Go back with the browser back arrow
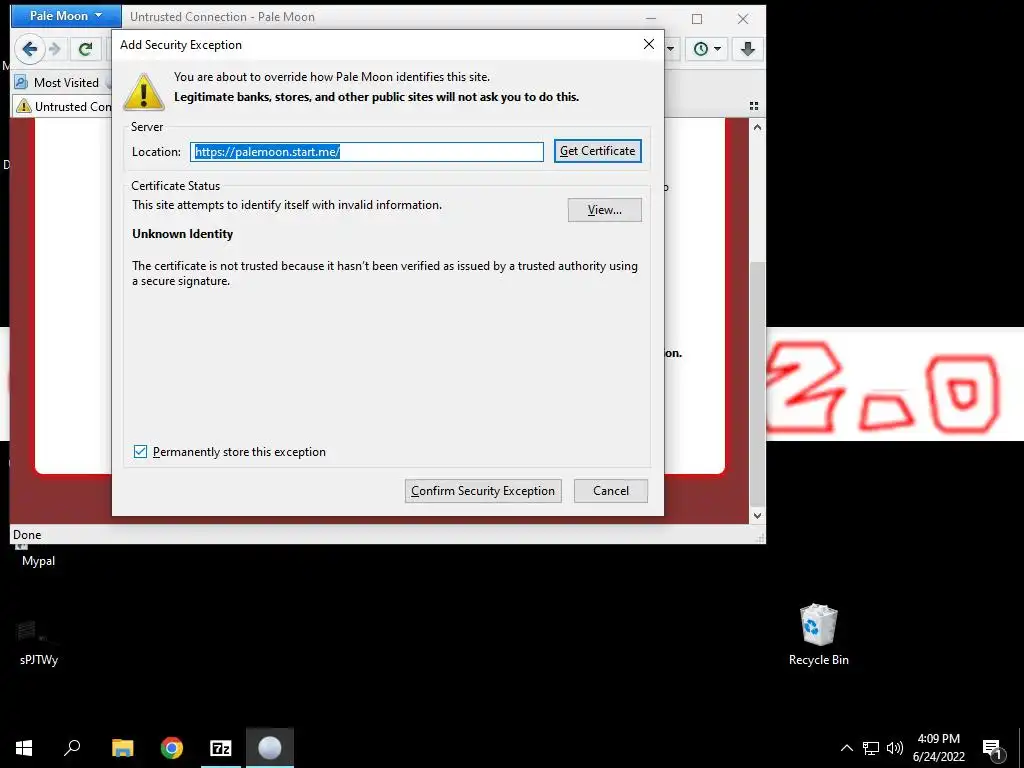Image resolution: width=1024 pixels, height=768 pixels. tap(29, 48)
